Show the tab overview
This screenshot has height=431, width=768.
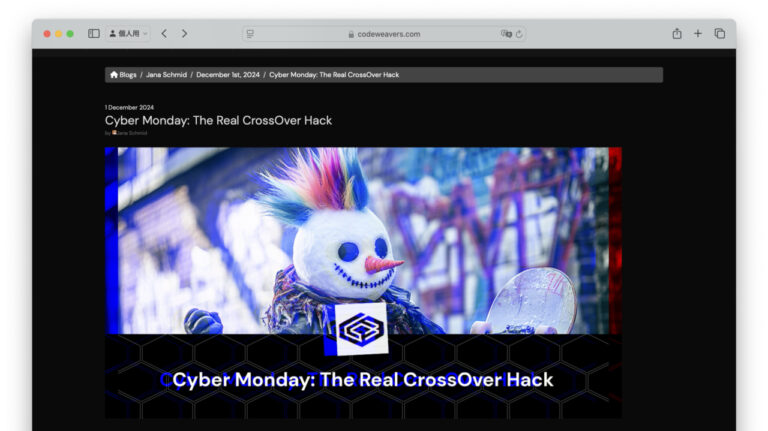pyautogui.click(x=719, y=33)
